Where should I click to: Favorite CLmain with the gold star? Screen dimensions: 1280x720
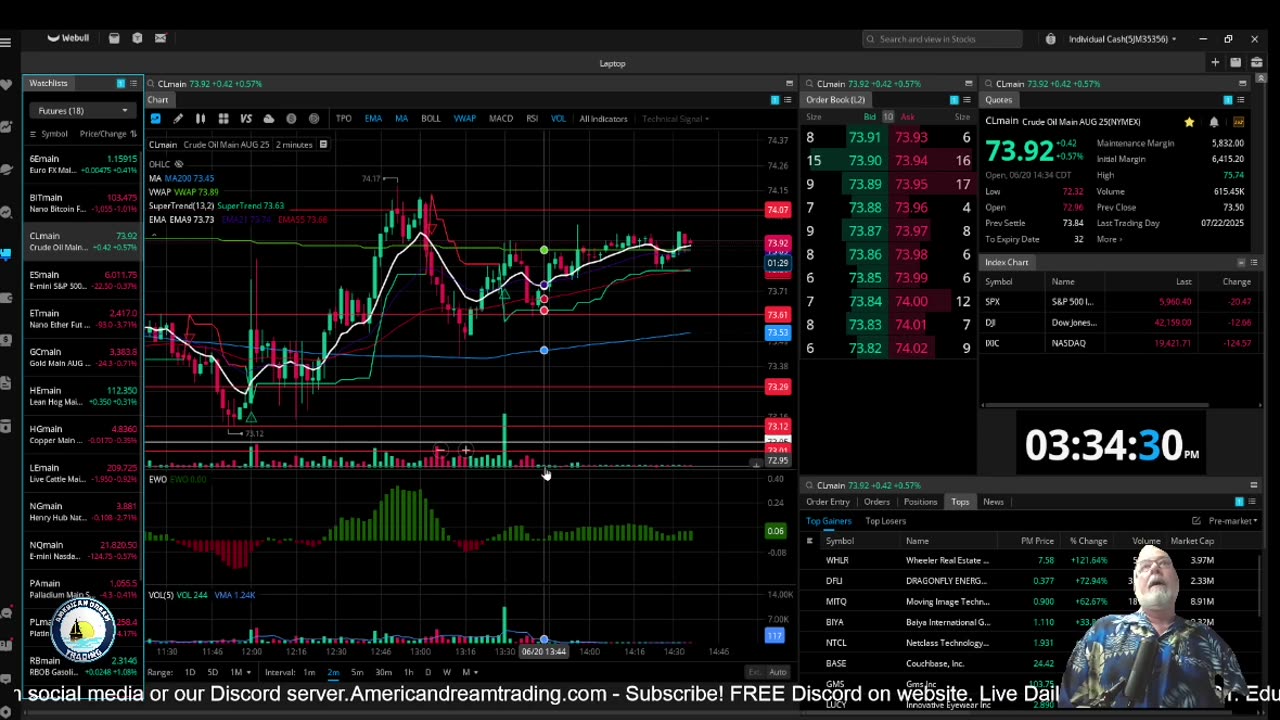(x=1189, y=122)
